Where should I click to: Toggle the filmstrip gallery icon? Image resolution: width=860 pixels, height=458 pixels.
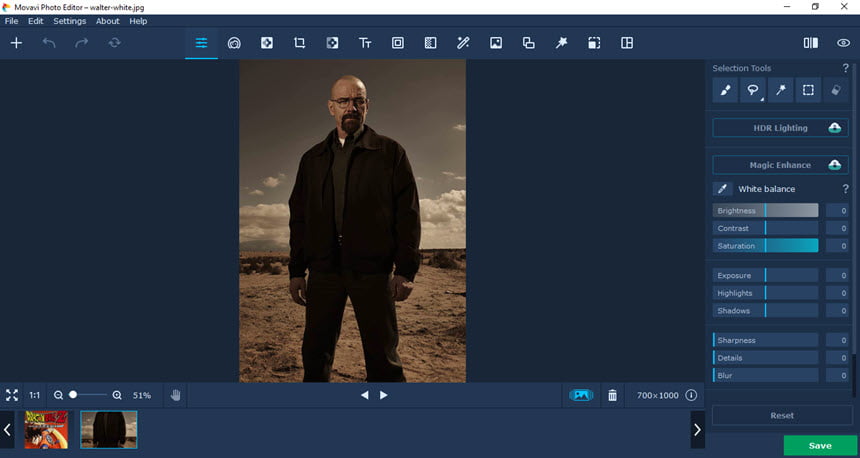click(x=581, y=395)
